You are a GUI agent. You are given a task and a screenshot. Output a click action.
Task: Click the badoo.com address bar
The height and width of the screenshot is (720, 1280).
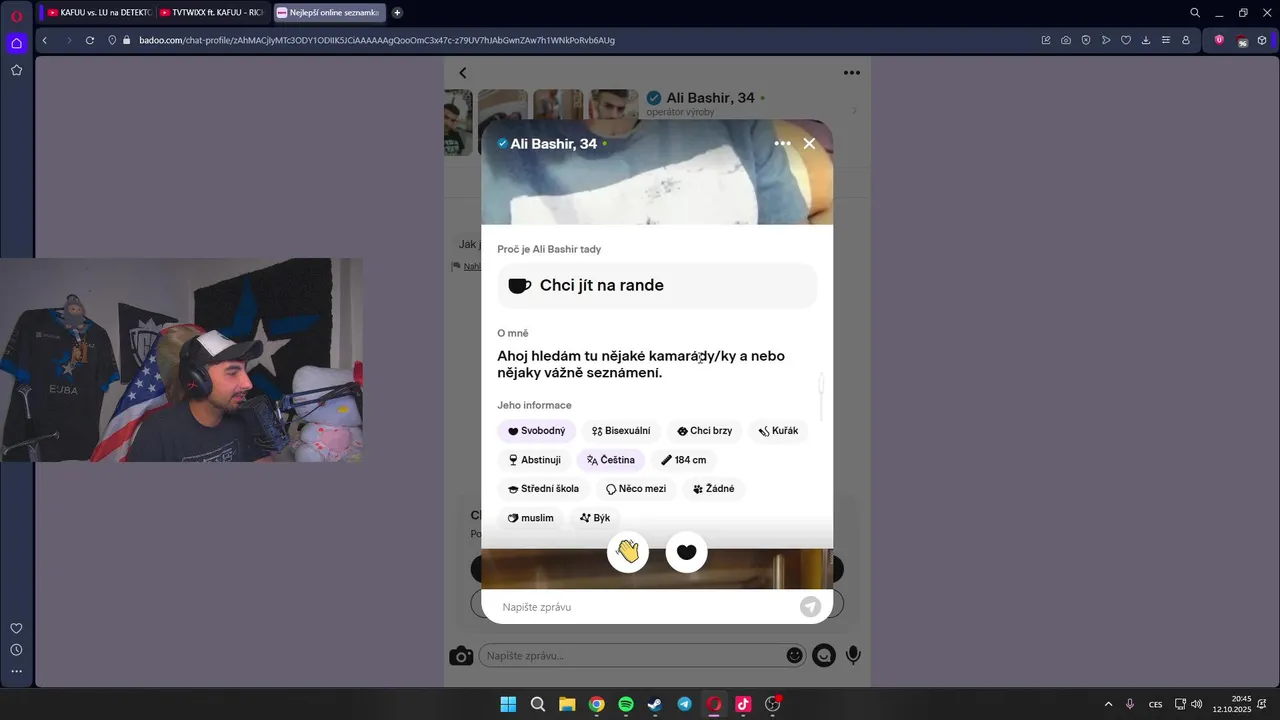point(375,40)
